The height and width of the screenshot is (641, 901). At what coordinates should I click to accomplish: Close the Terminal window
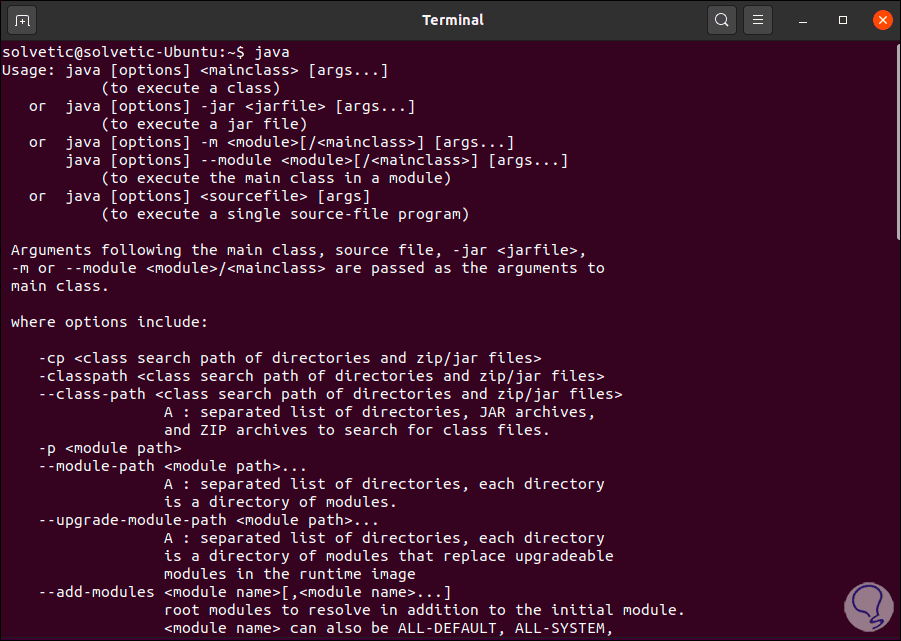881,20
